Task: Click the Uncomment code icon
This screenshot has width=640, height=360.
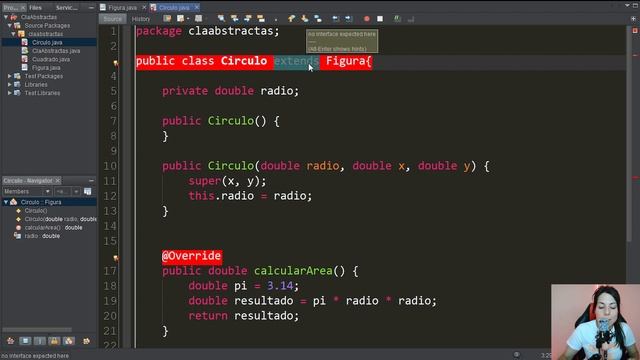Action: (411, 19)
